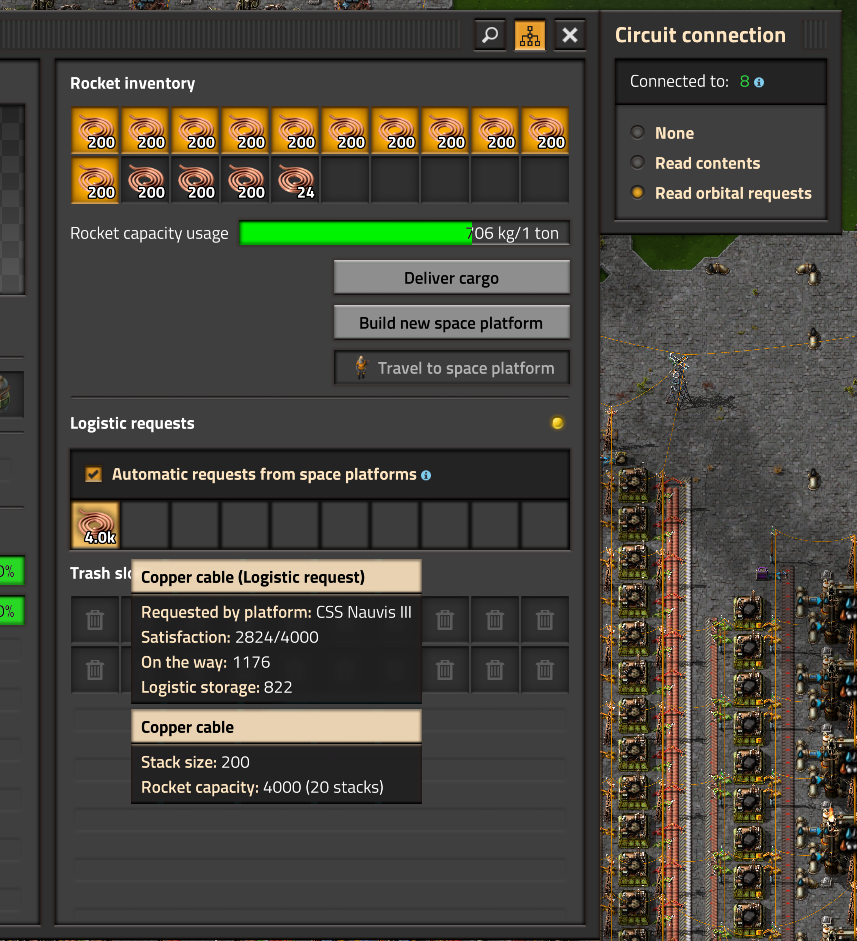
Task: Select the None circuit mode
Action: point(638,133)
